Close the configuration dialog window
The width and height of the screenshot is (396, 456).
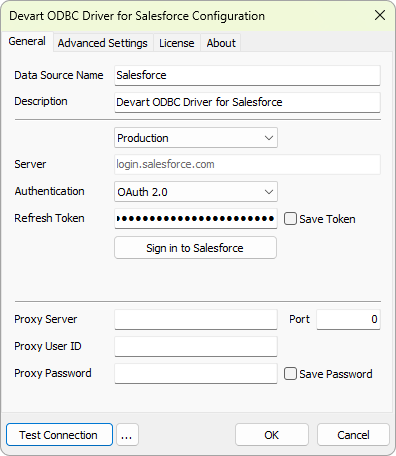(x=380, y=15)
